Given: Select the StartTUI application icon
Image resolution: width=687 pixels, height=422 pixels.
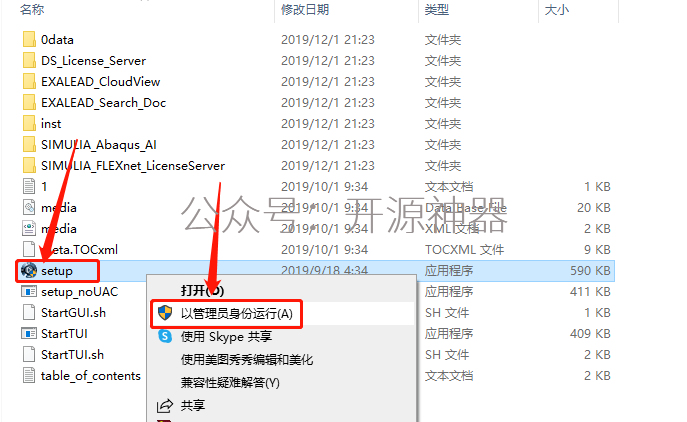Looking at the screenshot, I should point(29,334).
